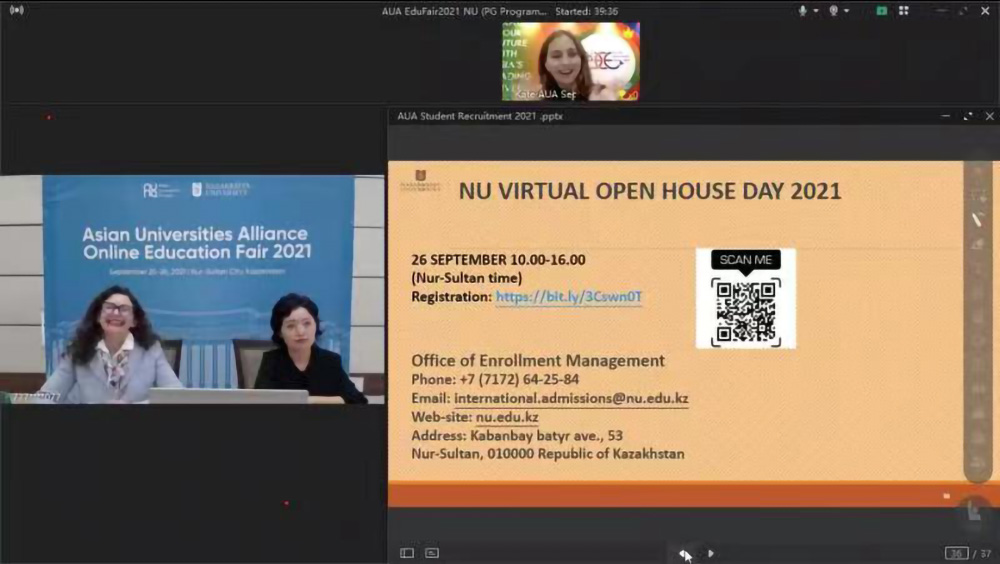1000x564 pixels.
Task: Click meeting title 'AUA EduFair2021 NU' in top bar
Action: click(464, 11)
